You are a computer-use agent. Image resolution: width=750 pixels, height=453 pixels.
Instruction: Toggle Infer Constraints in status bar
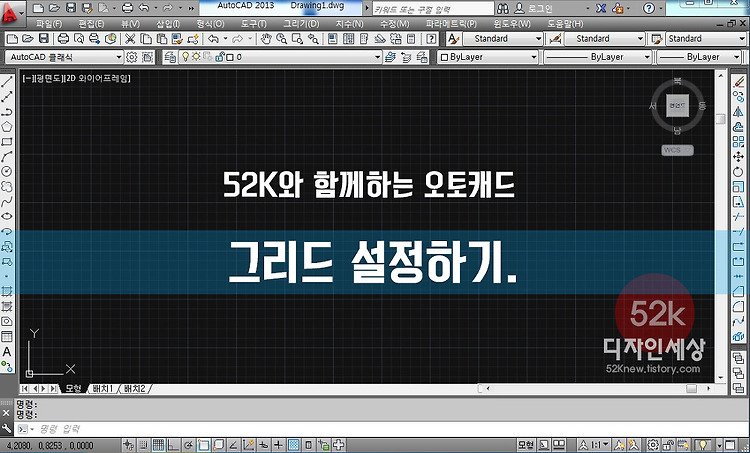pyautogui.click(x=128, y=445)
